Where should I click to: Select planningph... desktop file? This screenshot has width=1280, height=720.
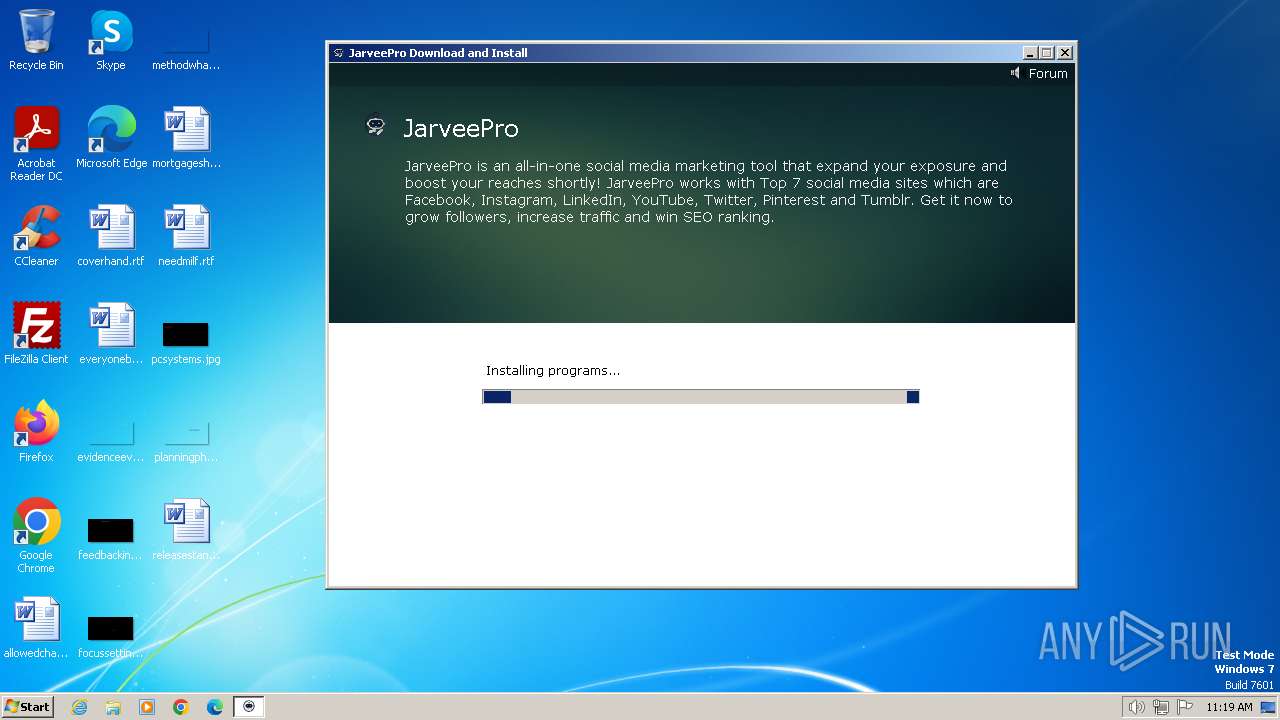186,440
